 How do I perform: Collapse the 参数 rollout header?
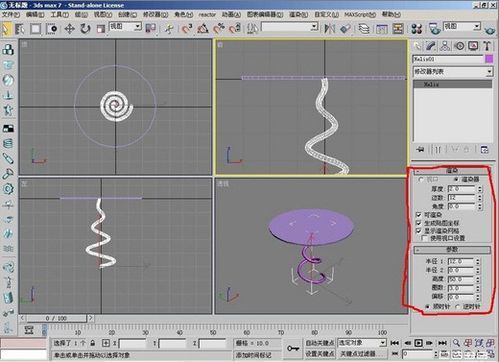[x=452, y=249]
